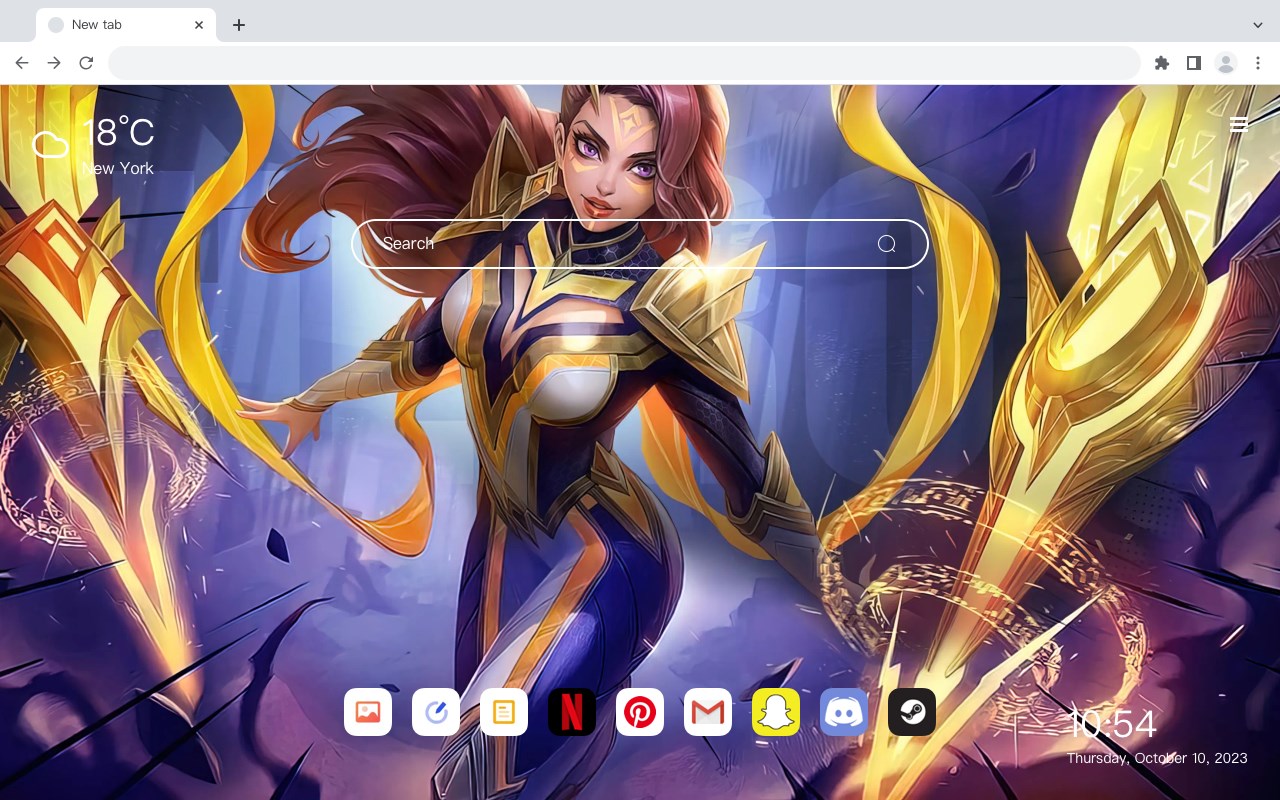Open the Chrome profile avatar

click(1226, 63)
